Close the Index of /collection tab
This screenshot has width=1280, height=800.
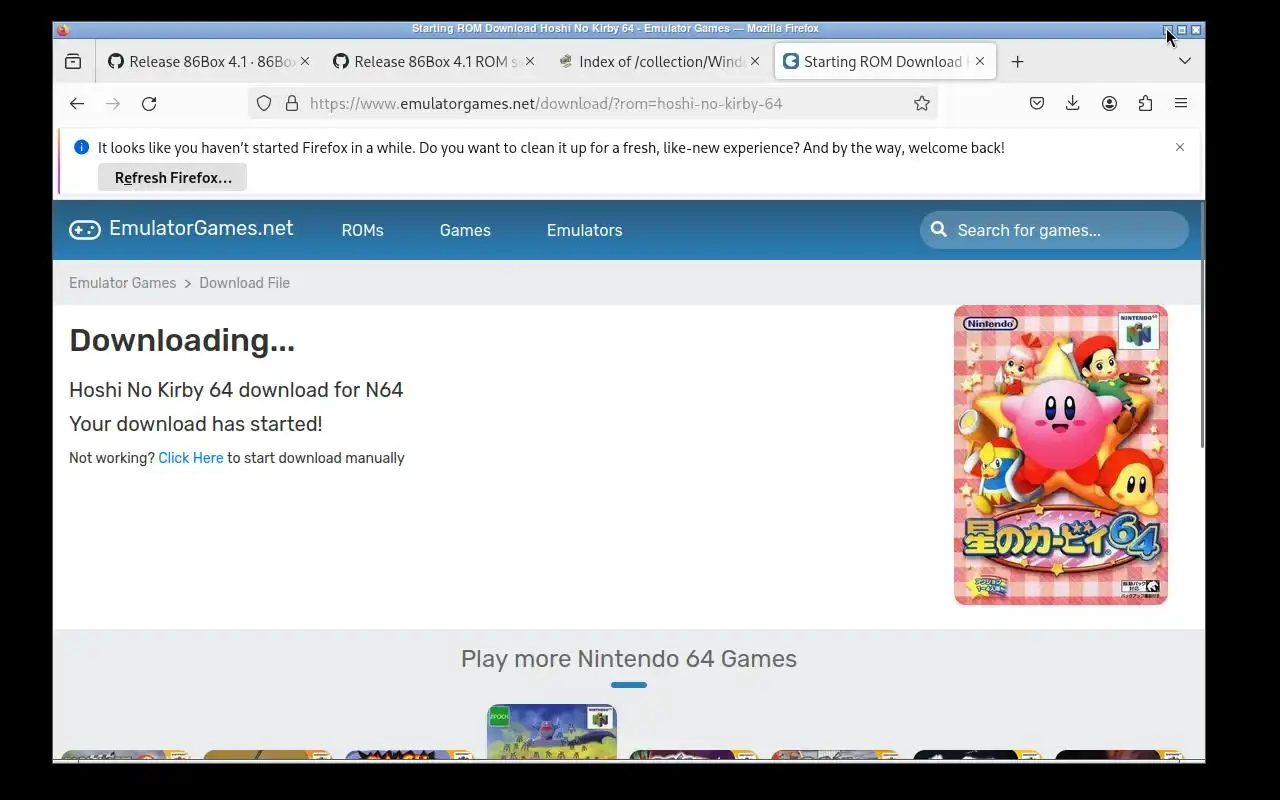click(755, 62)
